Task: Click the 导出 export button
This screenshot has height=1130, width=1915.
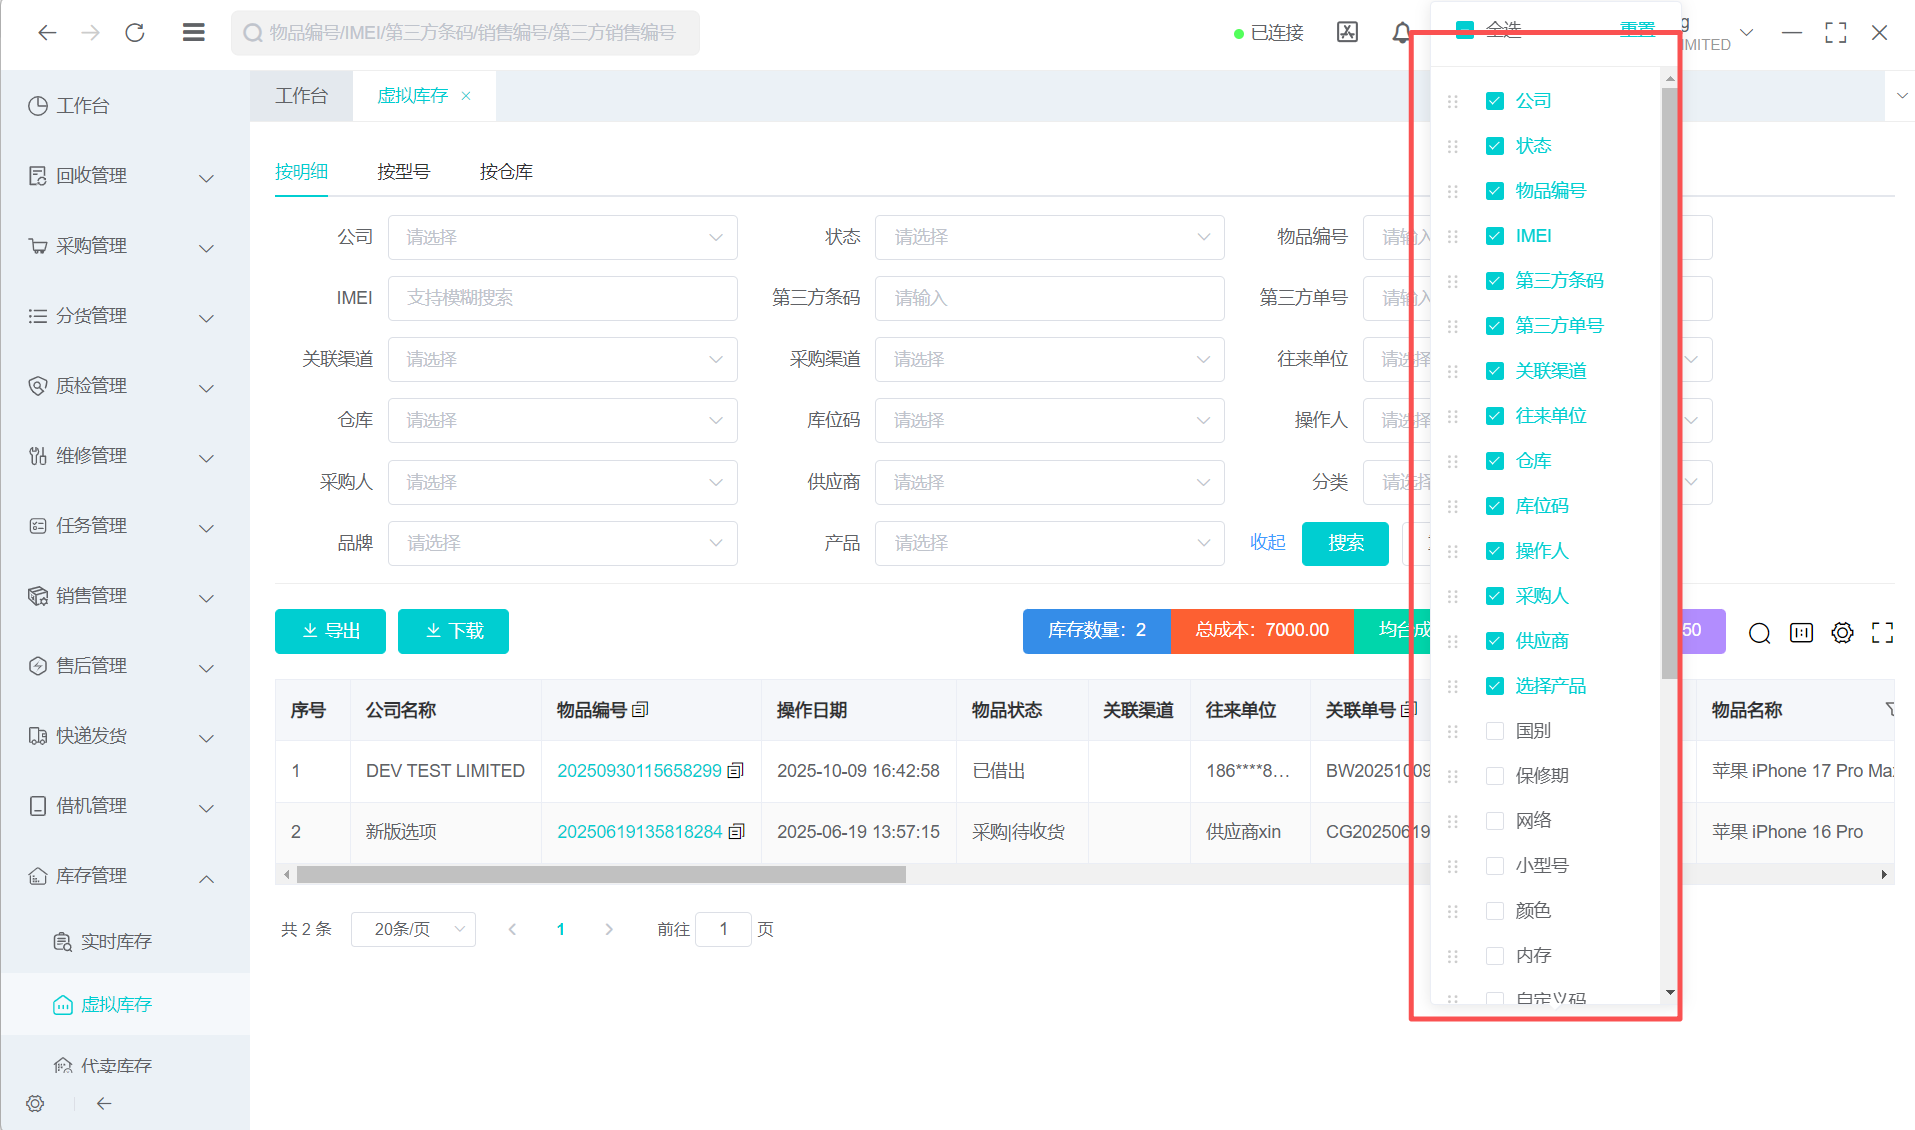Action: [330, 631]
